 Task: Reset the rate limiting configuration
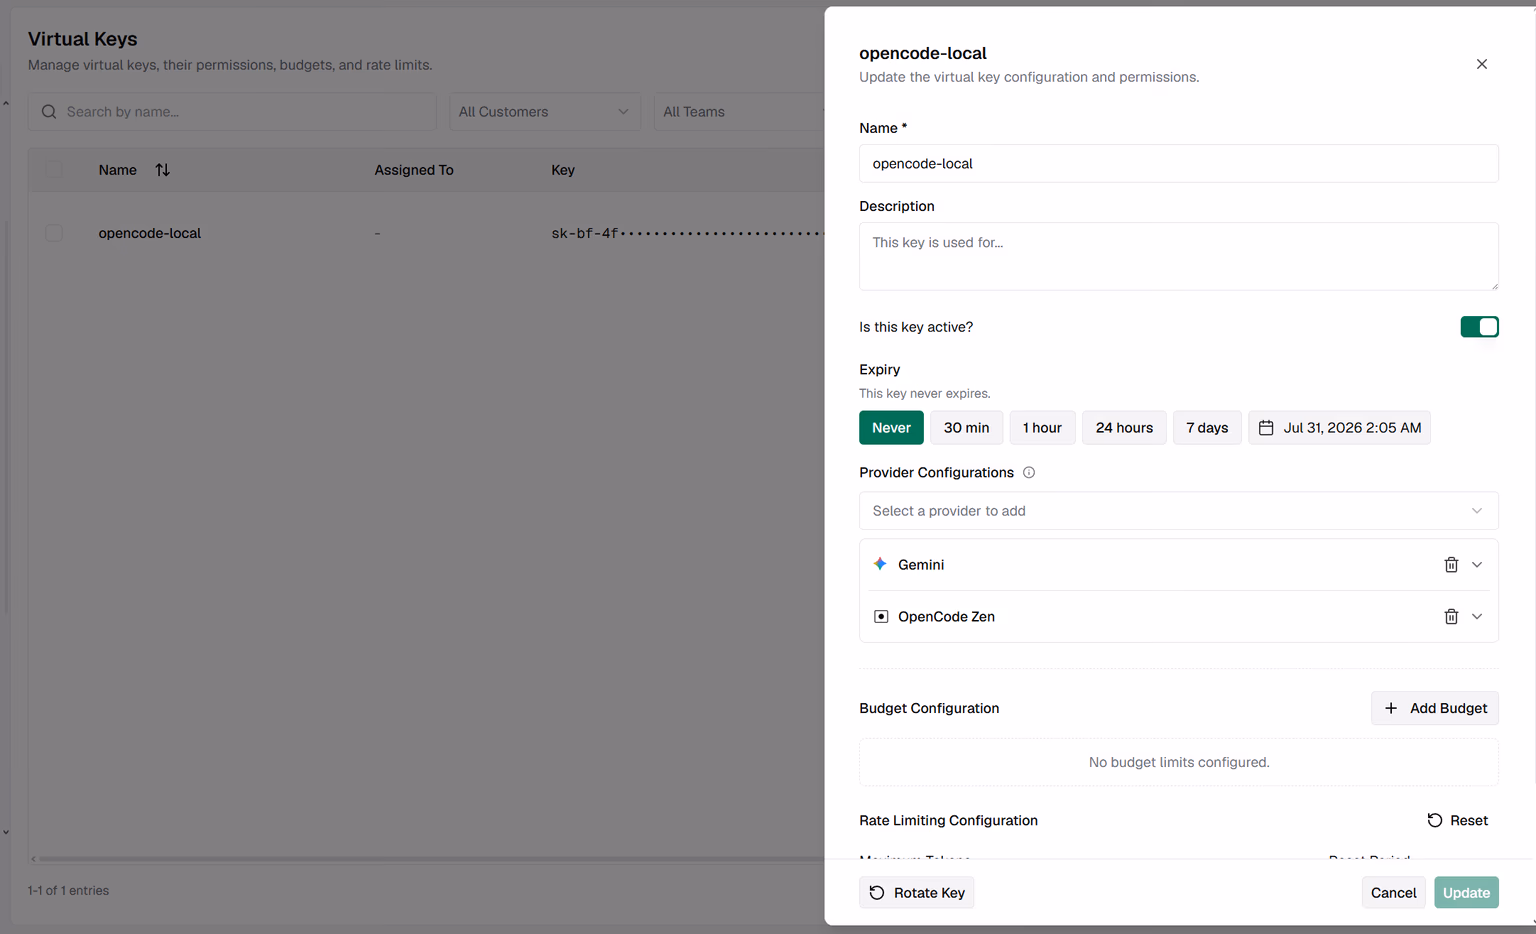point(1457,820)
